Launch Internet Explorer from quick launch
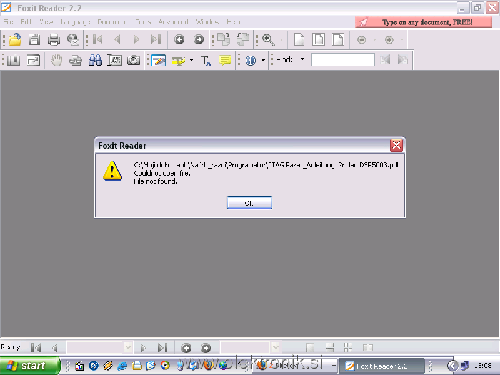Screen dimensions: 500x375 pos(122,366)
